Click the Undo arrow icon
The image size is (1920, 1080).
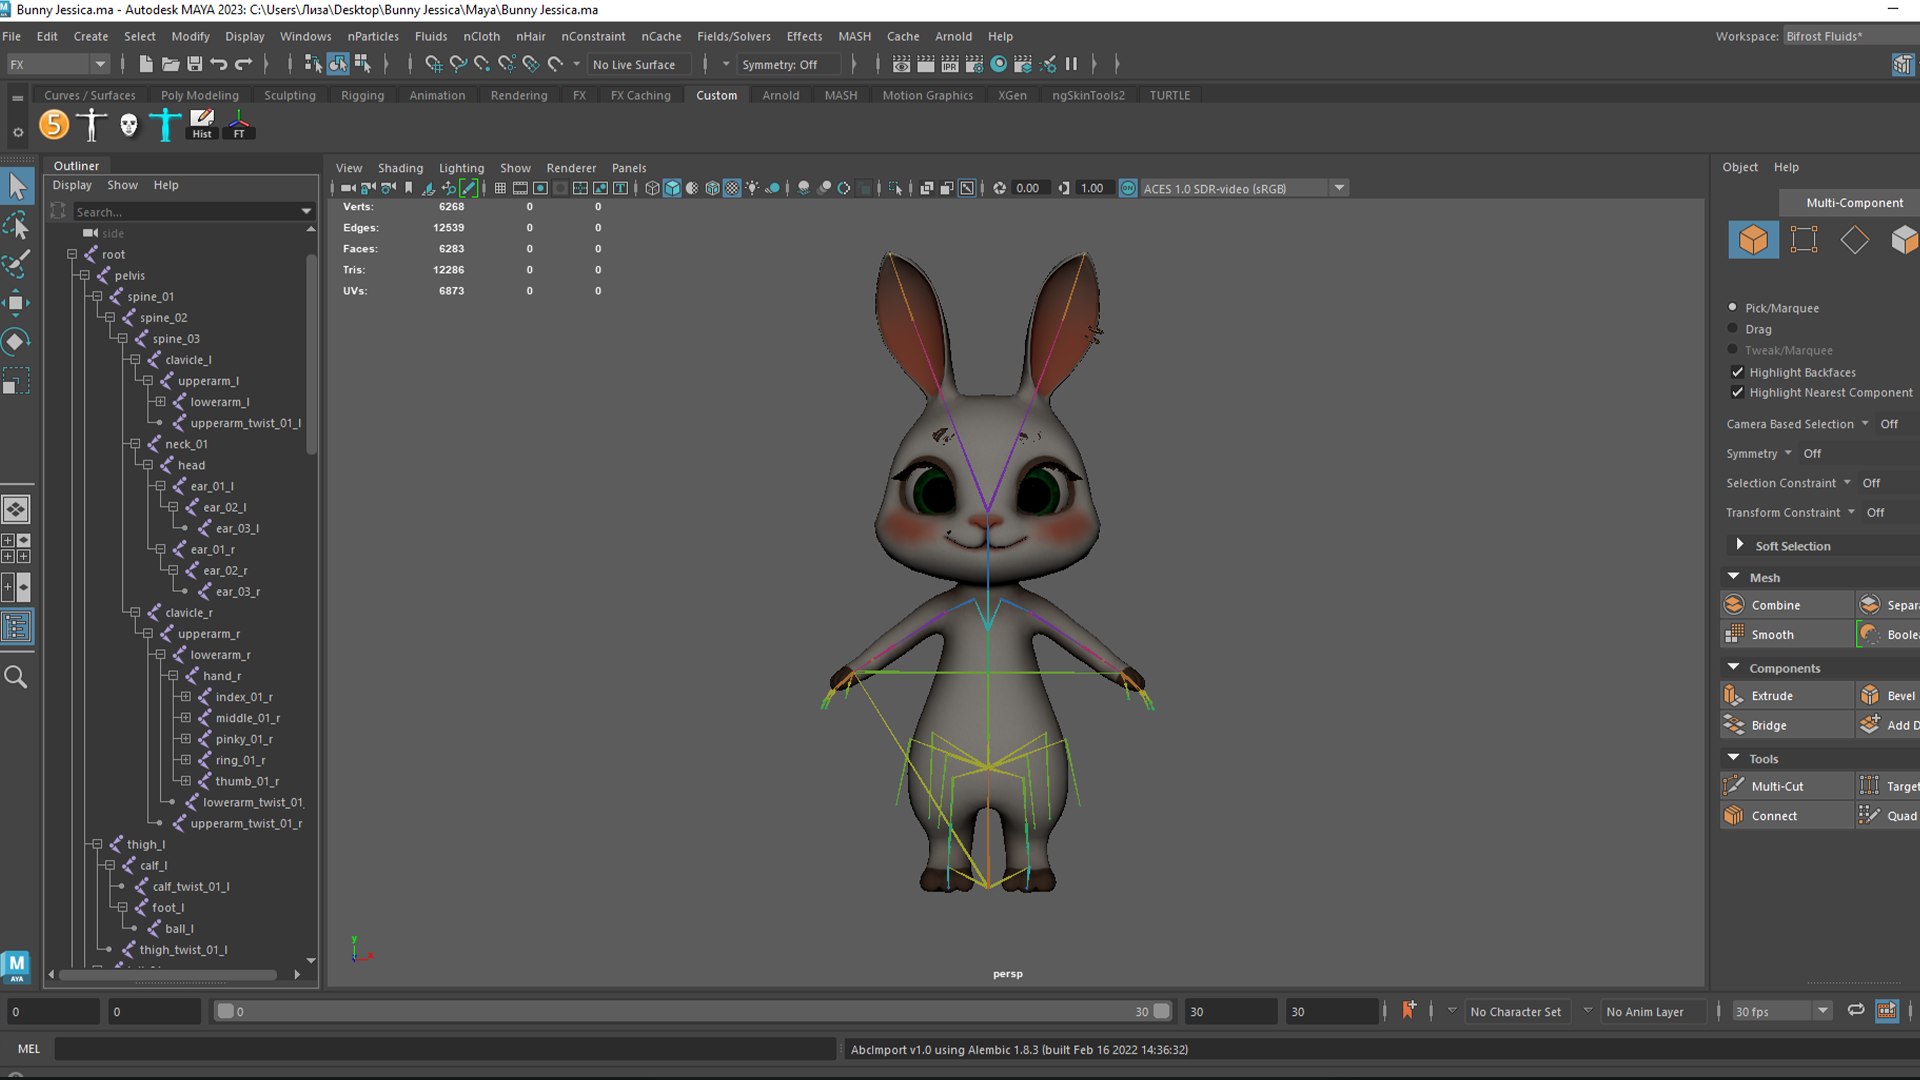pos(219,64)
